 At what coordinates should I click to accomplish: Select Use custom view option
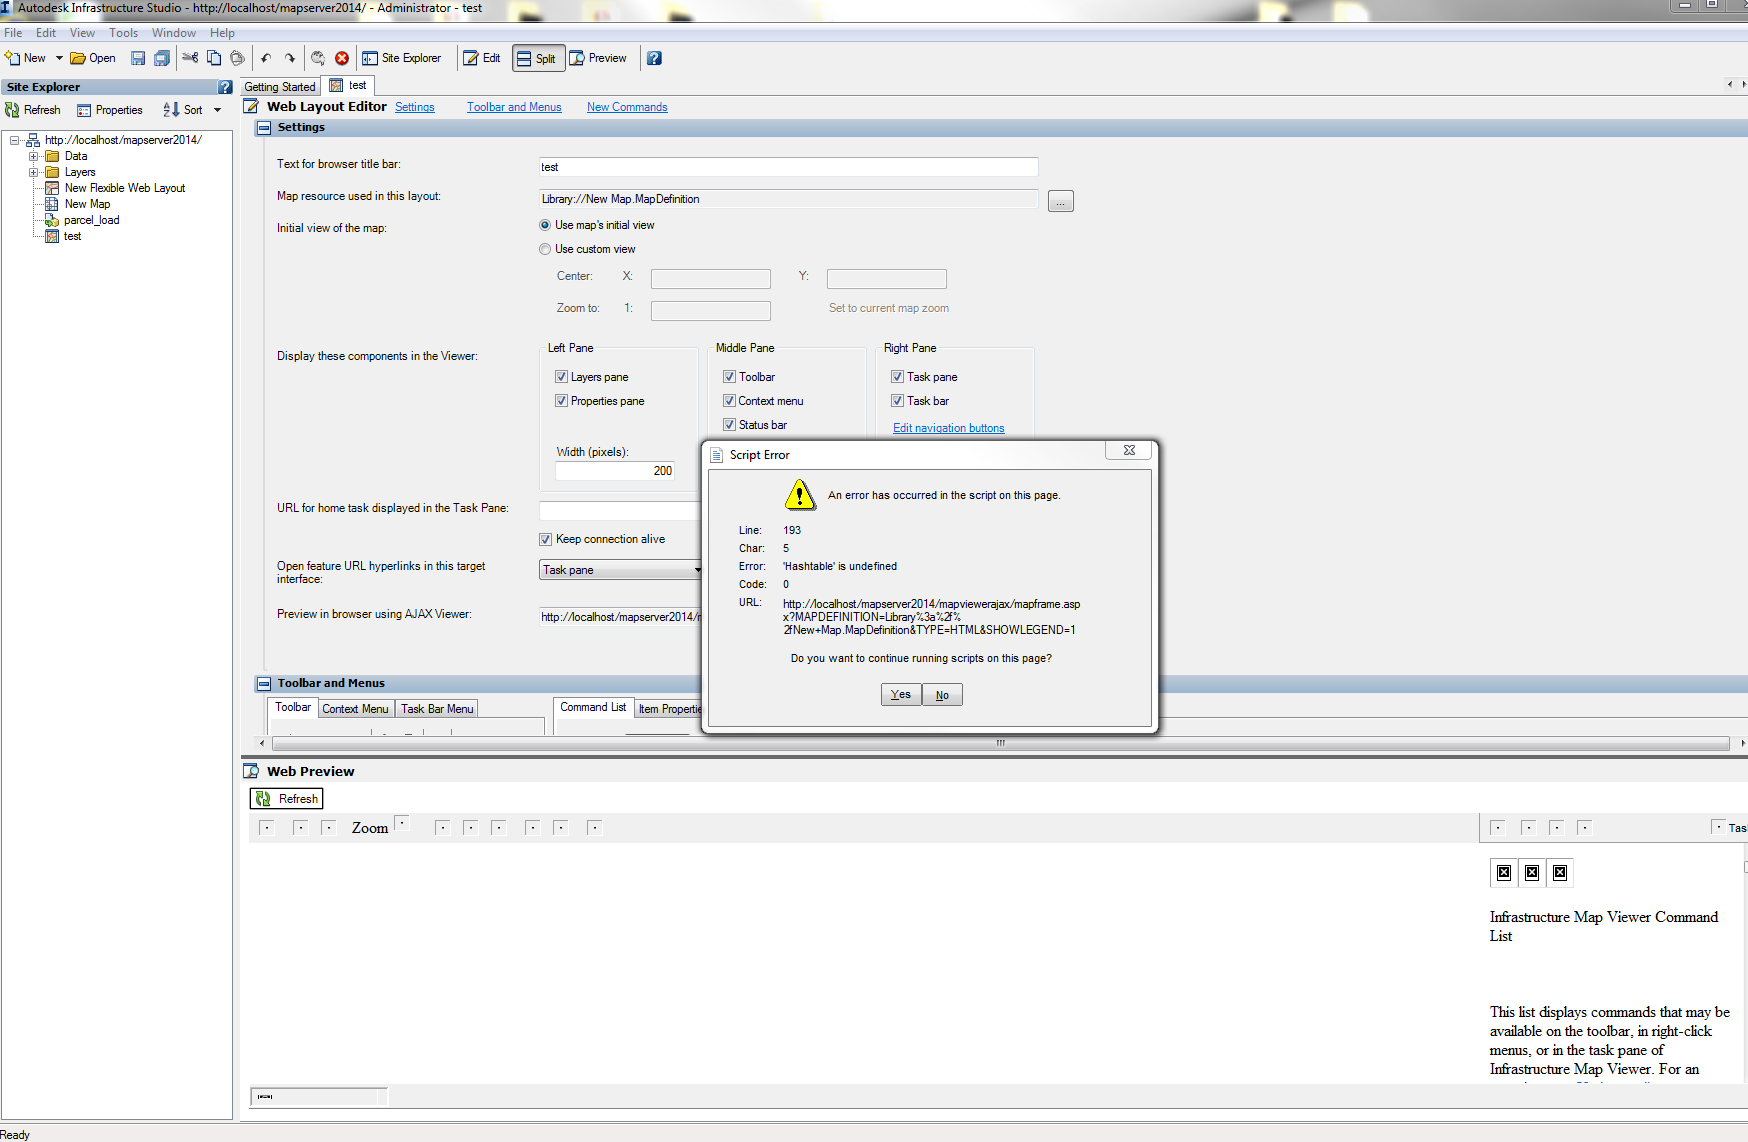pos(545,249)
